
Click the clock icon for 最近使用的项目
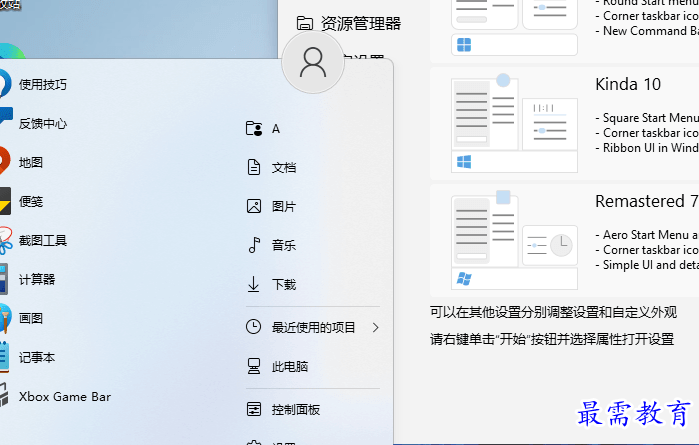(x=254, y=327)
